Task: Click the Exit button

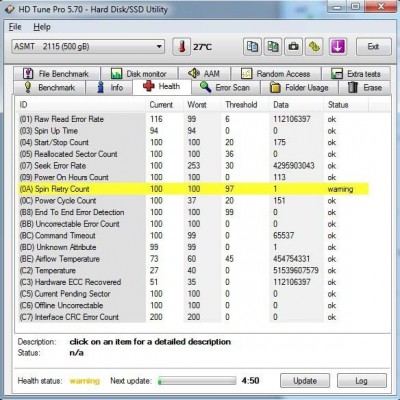Action: tap(373, 47)
